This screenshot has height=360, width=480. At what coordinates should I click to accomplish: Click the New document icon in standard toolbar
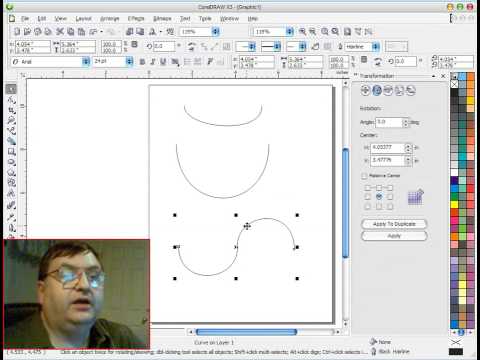tap(17, 32)
